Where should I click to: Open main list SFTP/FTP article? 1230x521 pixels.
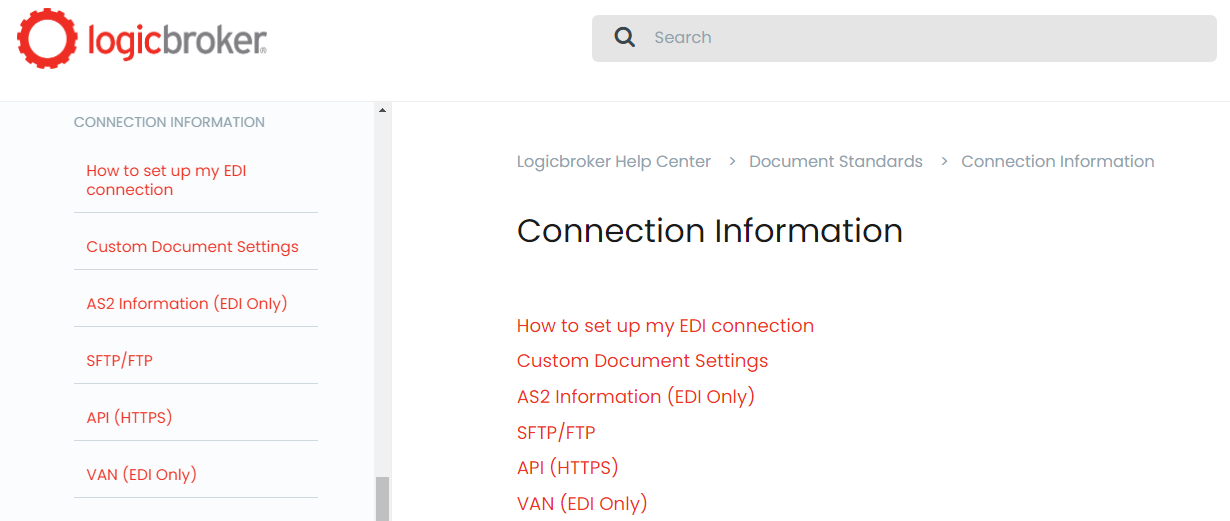coord(556,433)
